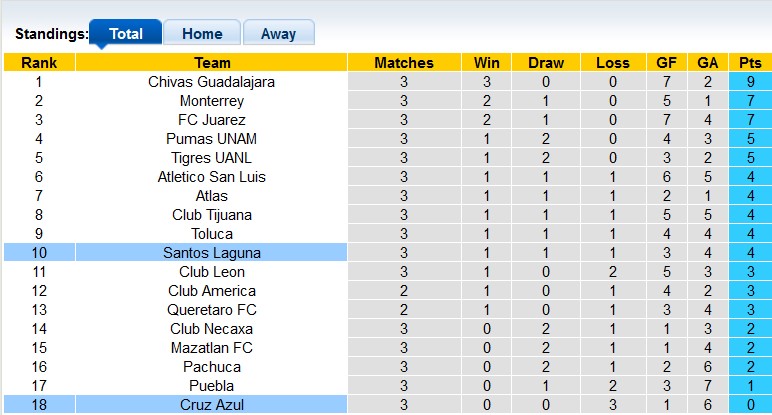The width and height of the screenshot is (772, 415).
Task: Open the Tigres UANL team link
Action: 212,158
